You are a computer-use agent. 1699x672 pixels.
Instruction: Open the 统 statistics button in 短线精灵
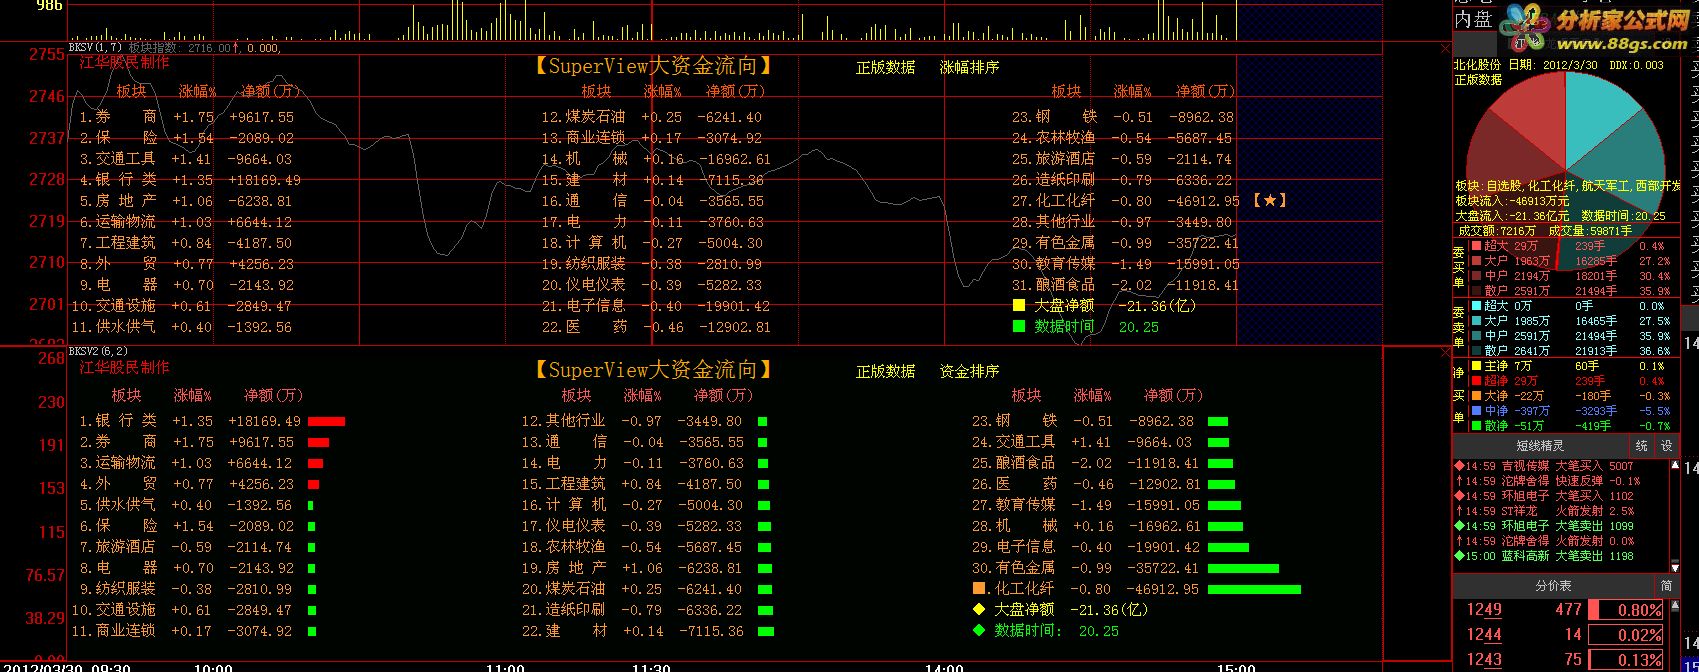(1643, 446)
